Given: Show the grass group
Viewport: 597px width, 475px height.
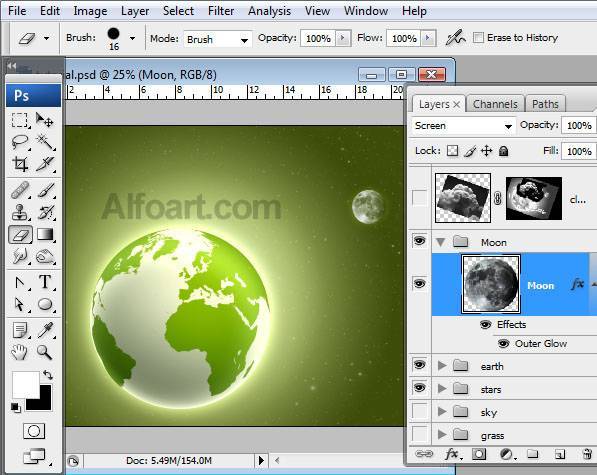Looking at the screenshot, I should coord(420,434).
